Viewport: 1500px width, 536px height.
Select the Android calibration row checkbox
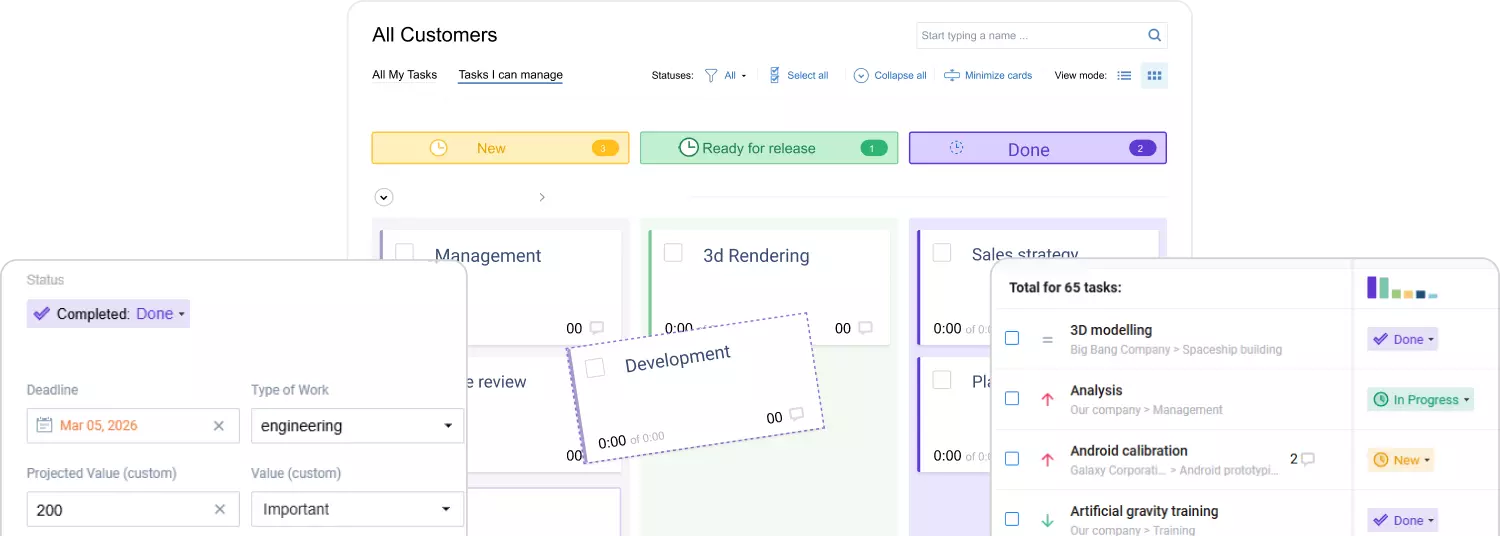point(1012,458)
